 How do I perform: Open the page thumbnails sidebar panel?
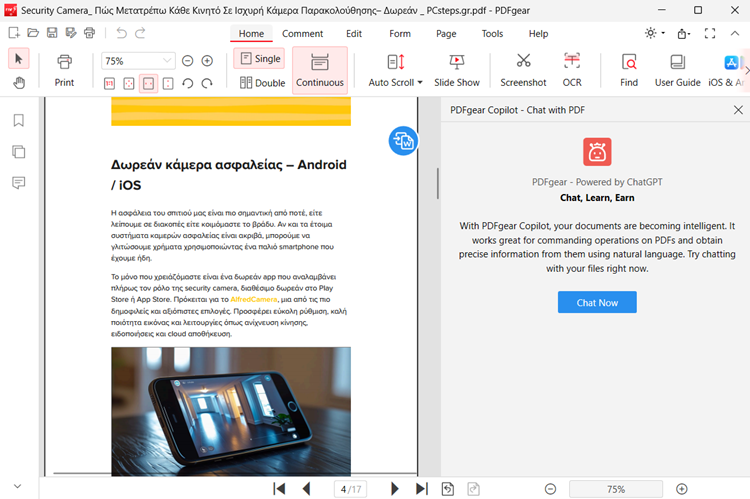click(x=19, y=152)
